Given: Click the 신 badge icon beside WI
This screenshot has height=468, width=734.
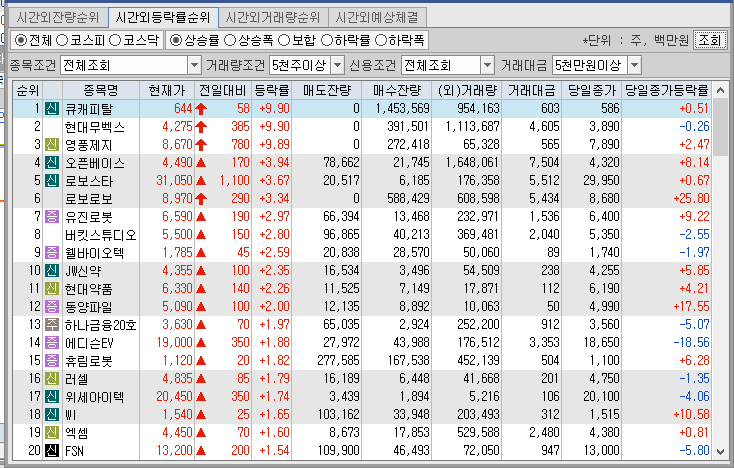Looking at the screenshot, I should (x=51, y=415).
